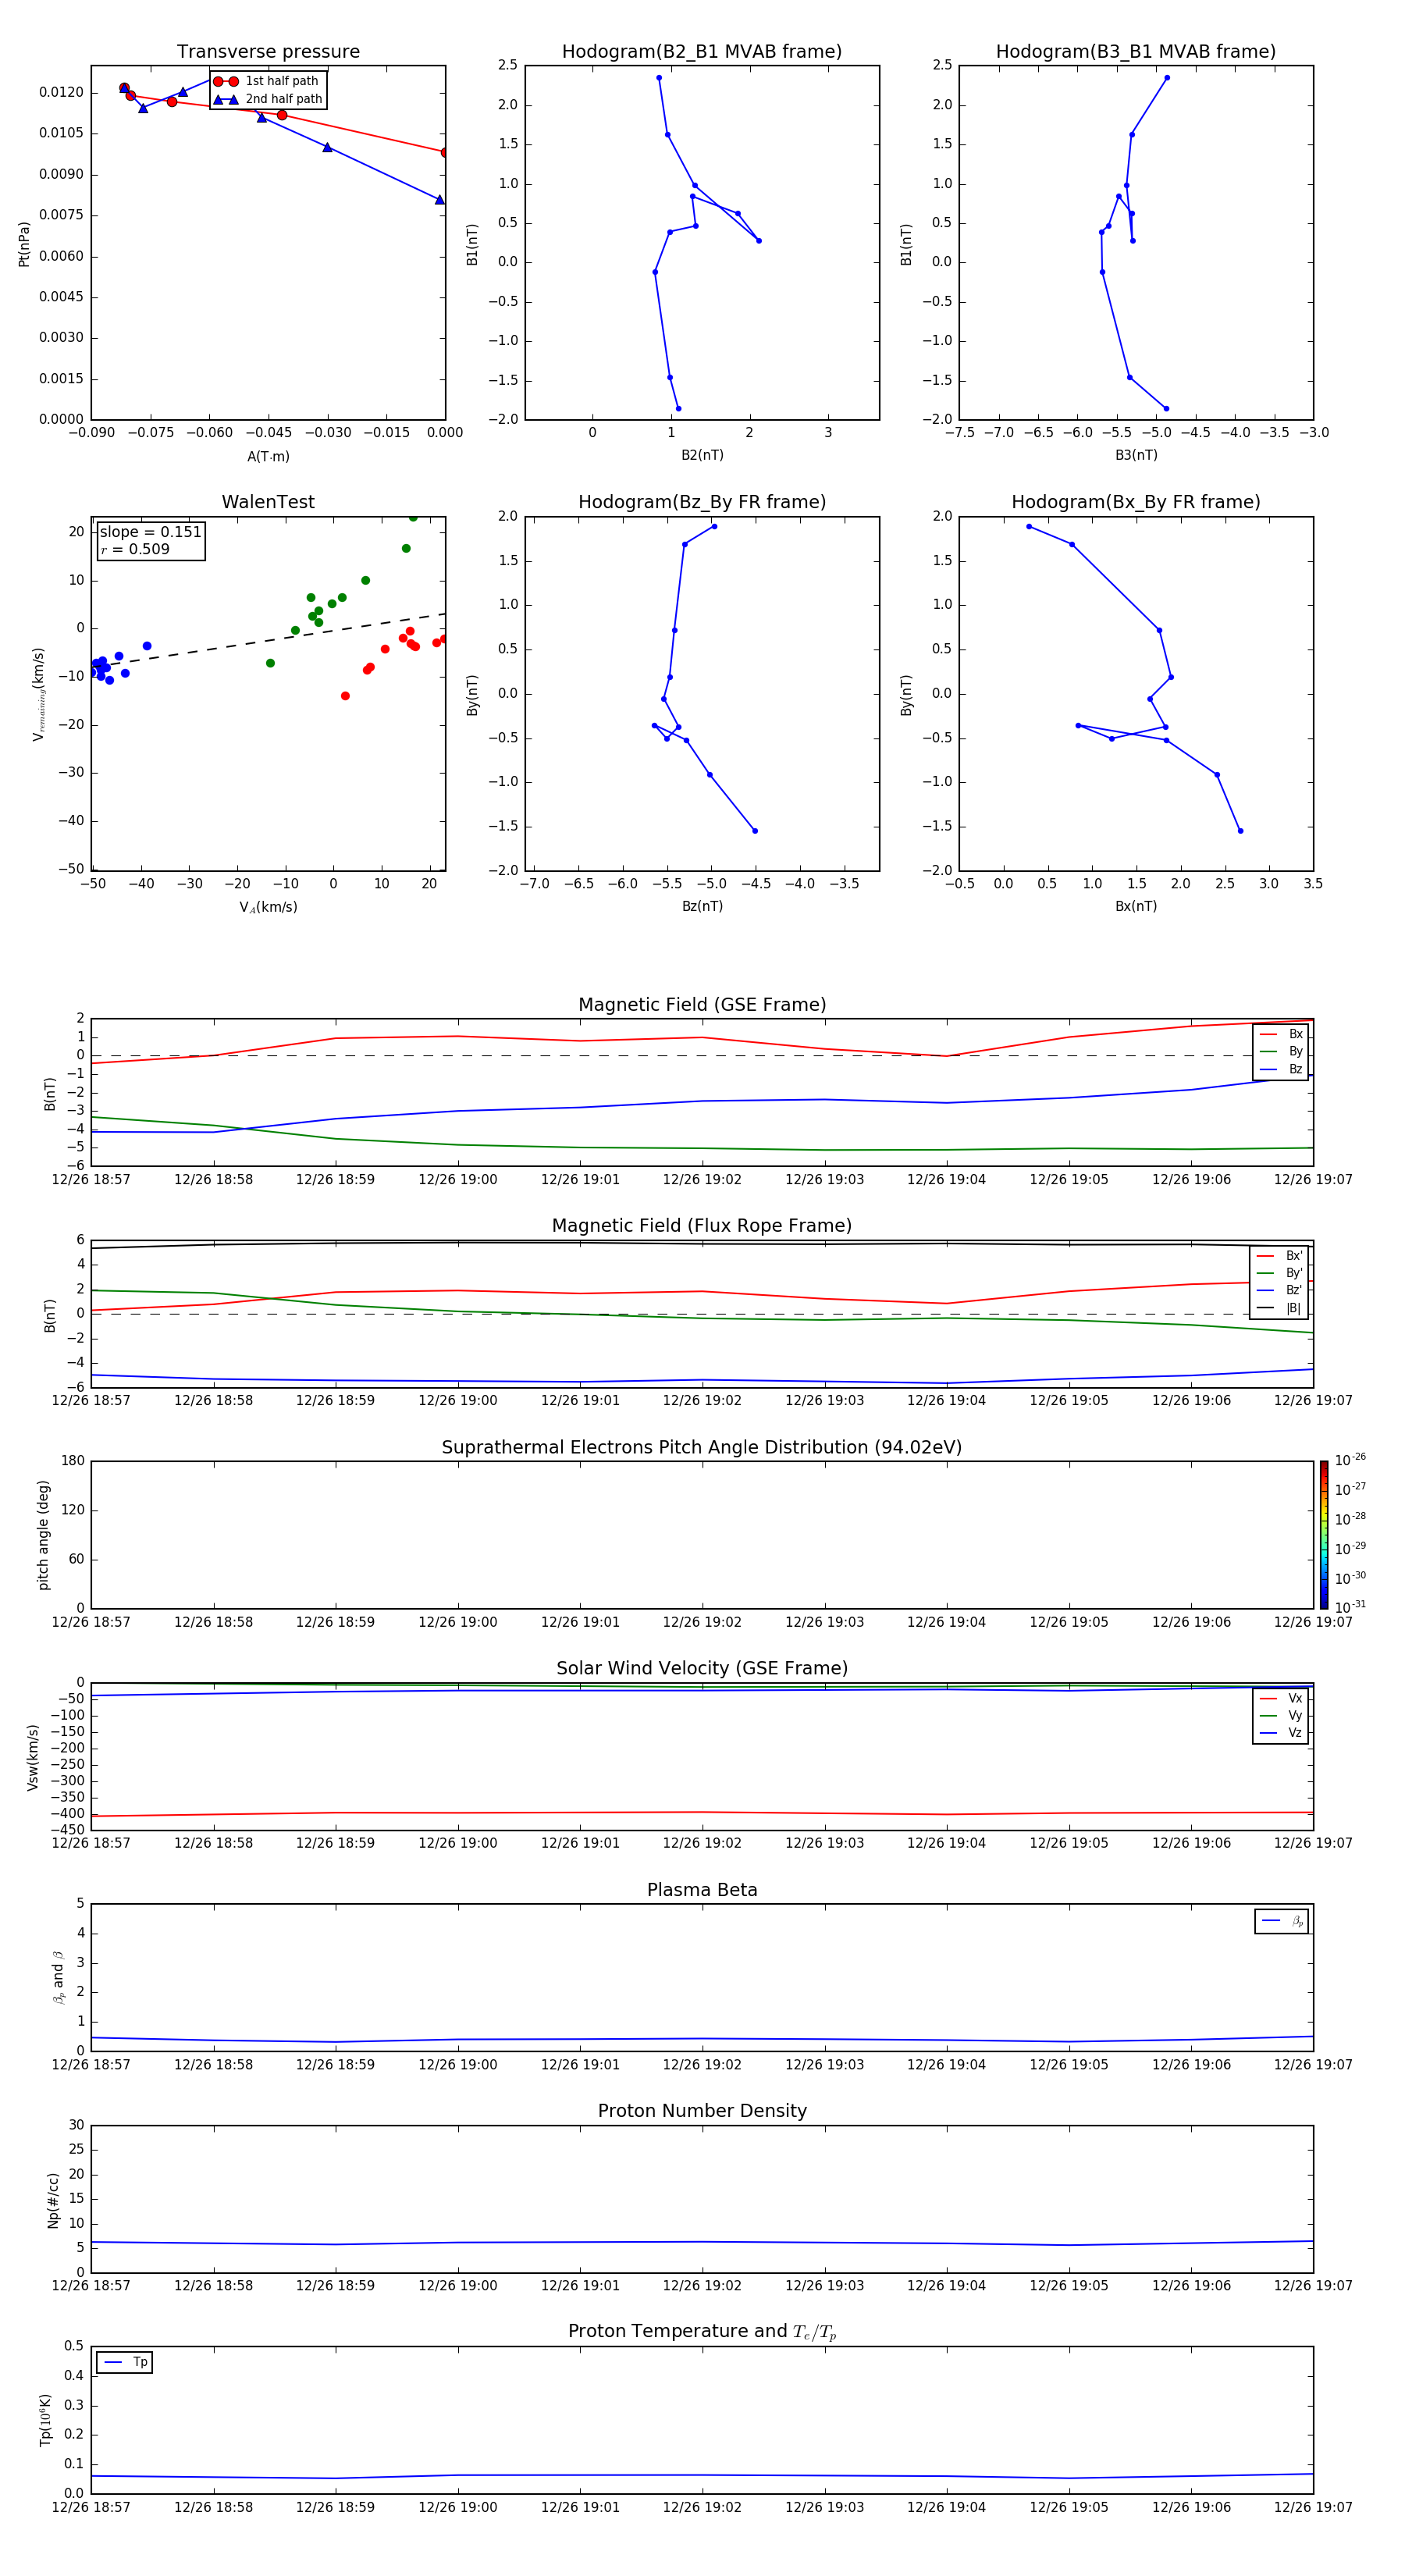This screenshot has height=2576, width=1405.
Task: Click the "Transverse pressure" plot title
Action: point(268,52)
